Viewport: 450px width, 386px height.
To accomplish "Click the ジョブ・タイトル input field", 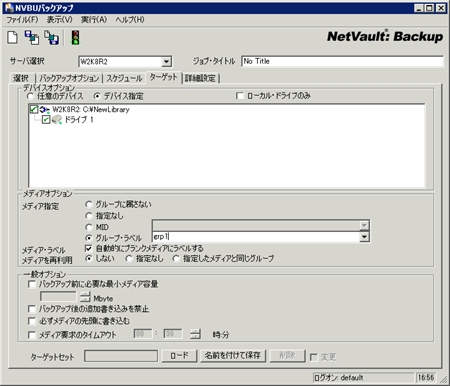I will 342,61.
